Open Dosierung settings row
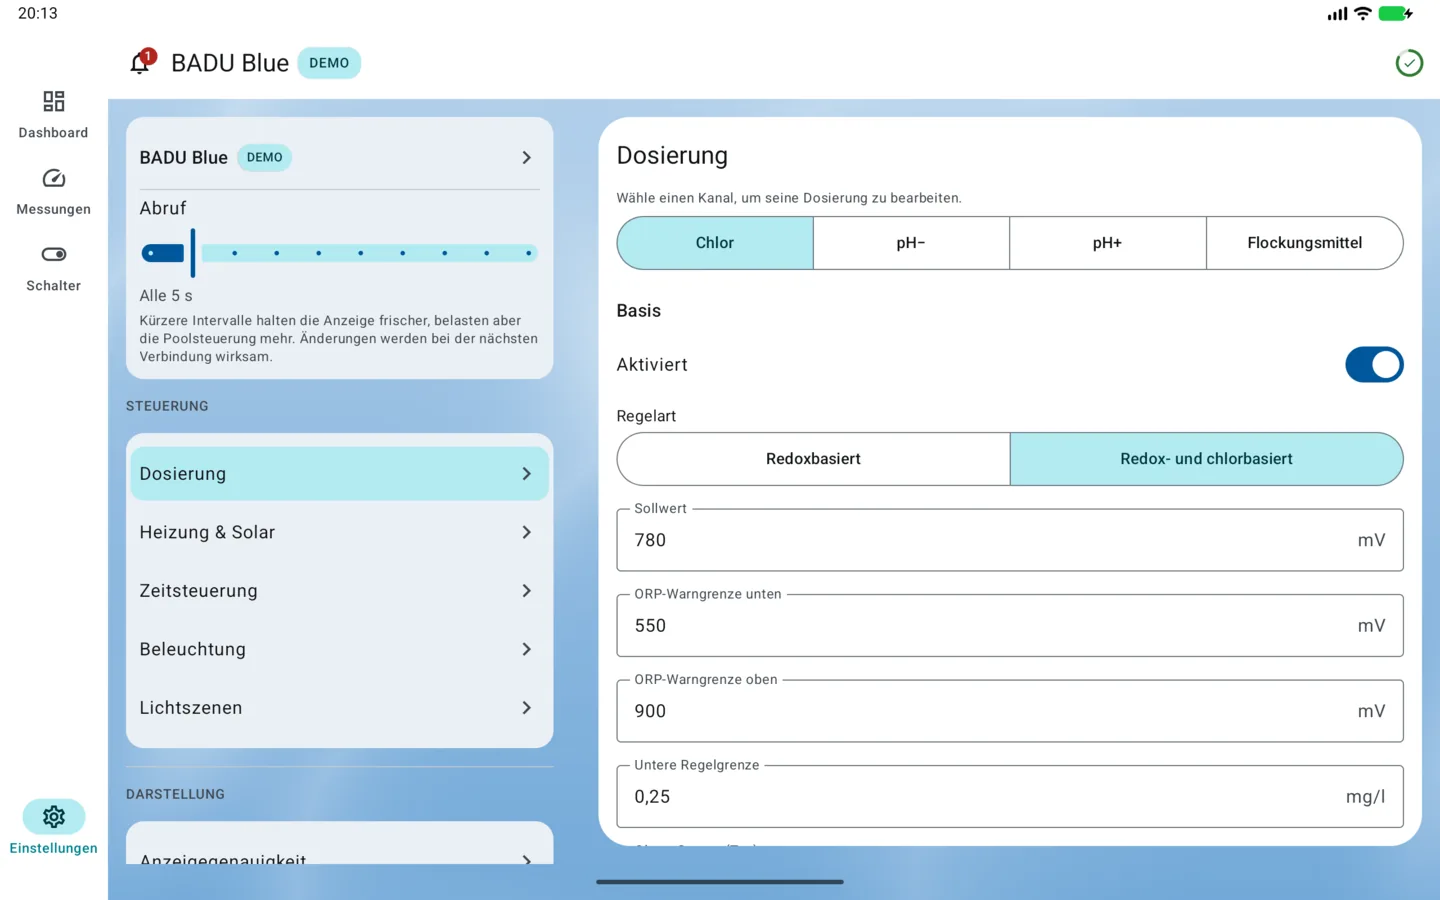 coord(339,474)
